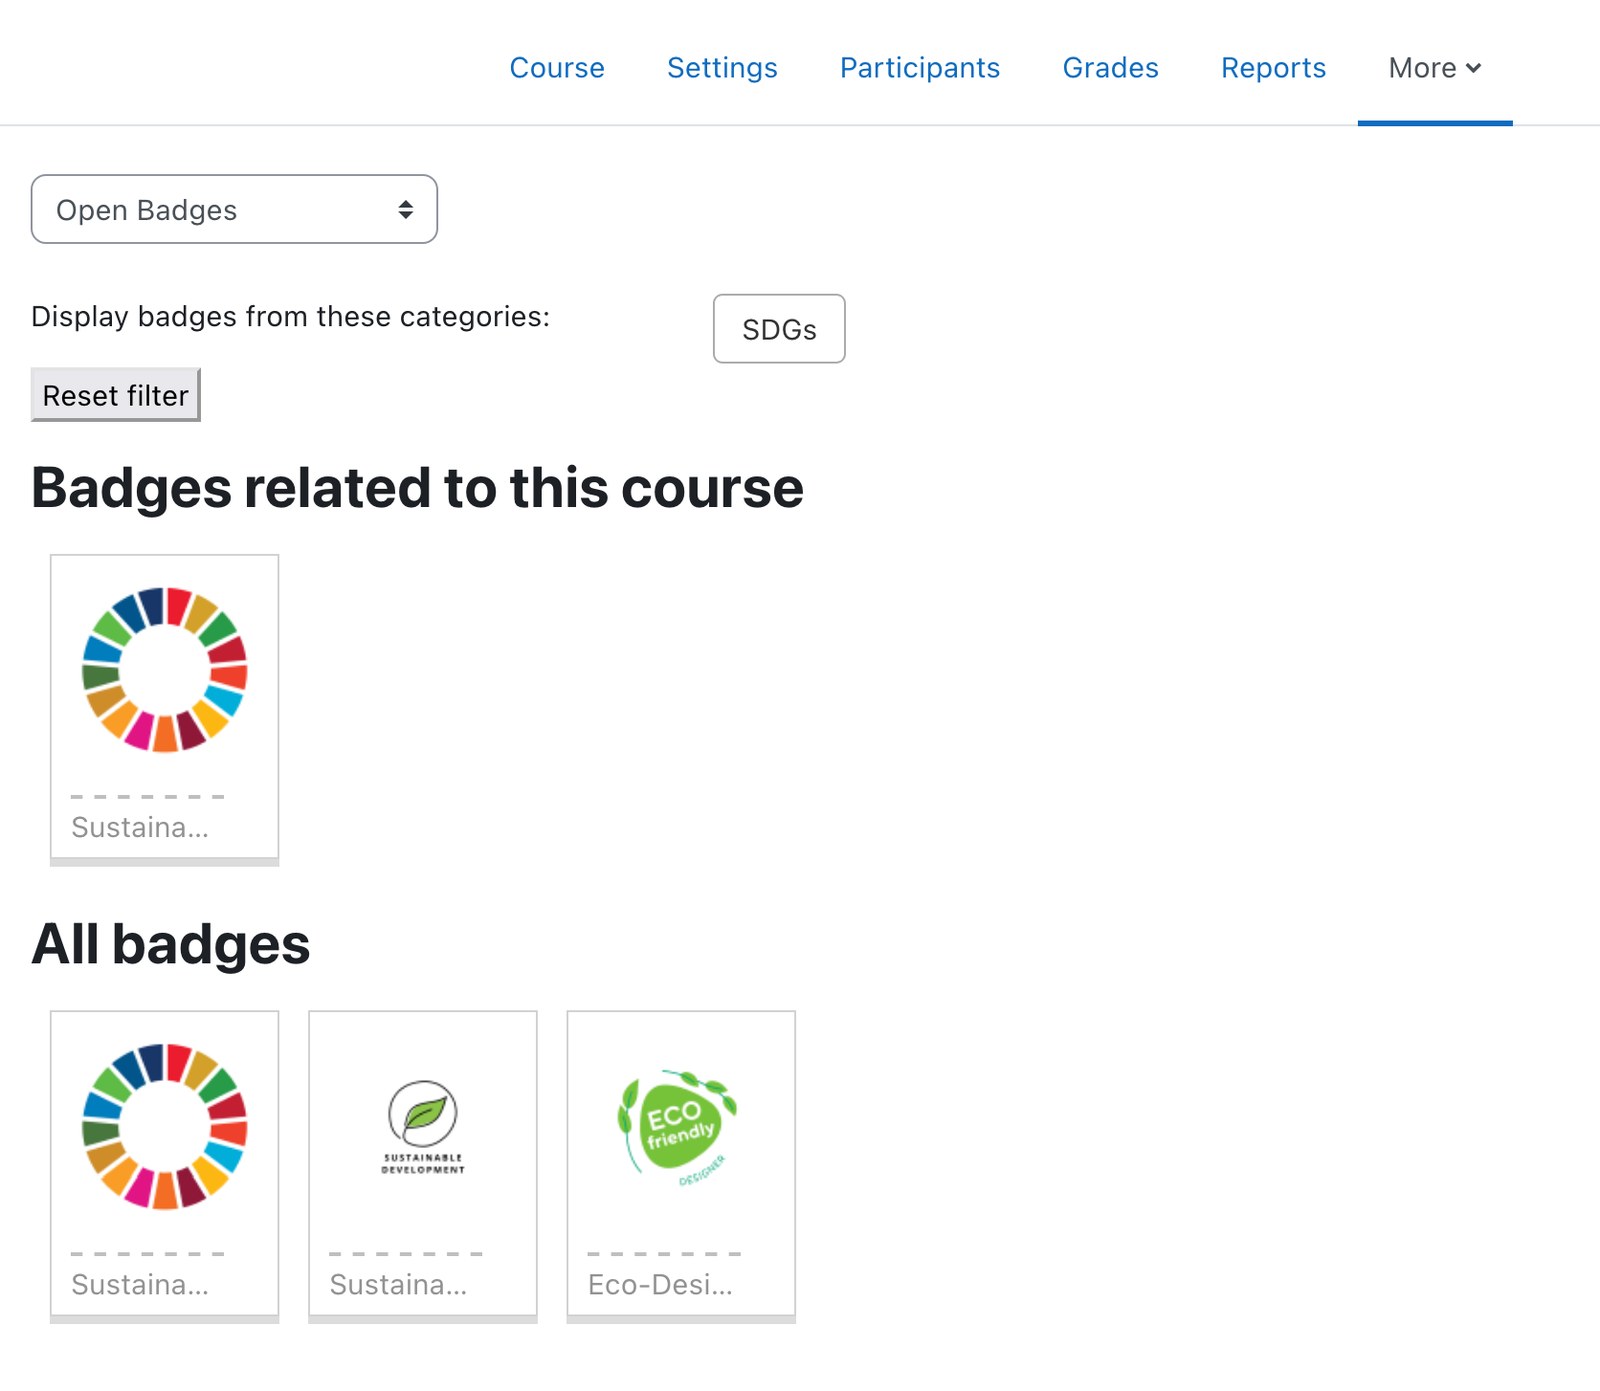1600x1391 pixels.
Task: Click Sustaina... title of first All badges card
Action: (x=140, y=1284)
